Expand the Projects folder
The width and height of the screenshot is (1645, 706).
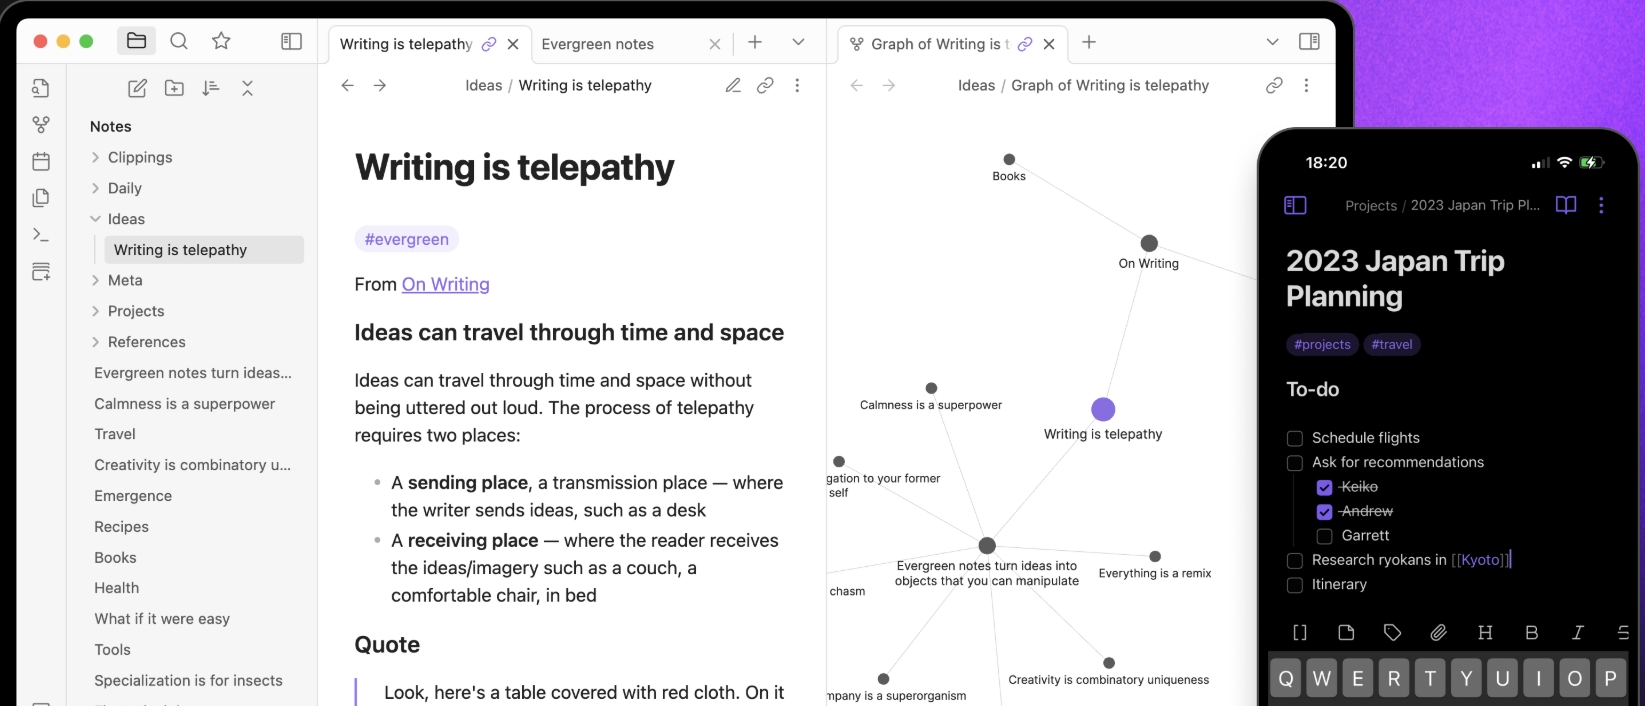(95, 311)
